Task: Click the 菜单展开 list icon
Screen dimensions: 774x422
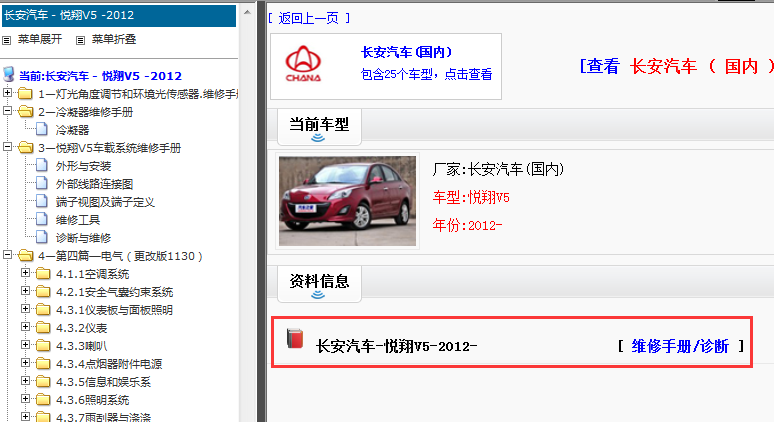Action: coord(6,40)
